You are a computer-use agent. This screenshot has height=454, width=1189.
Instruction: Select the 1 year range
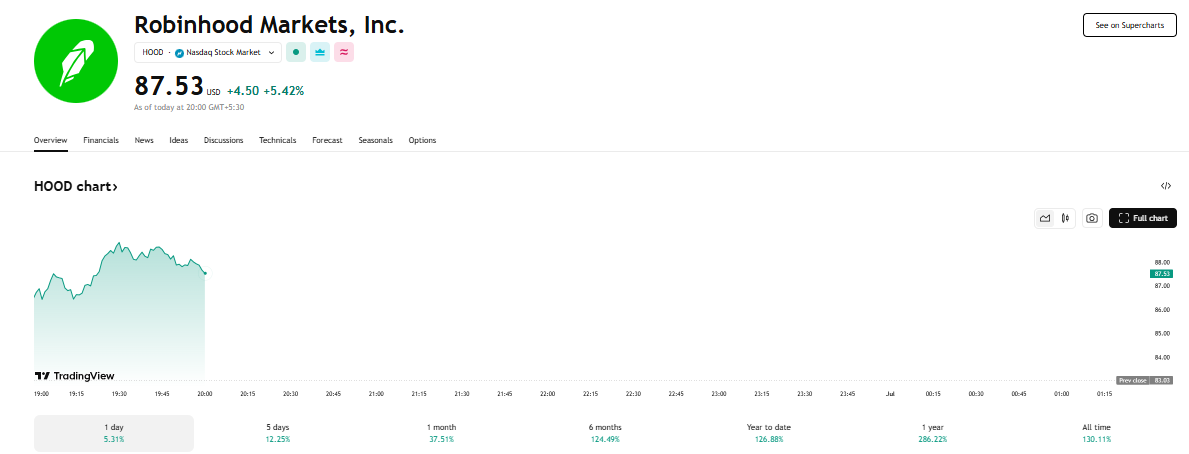click(933, 433)
